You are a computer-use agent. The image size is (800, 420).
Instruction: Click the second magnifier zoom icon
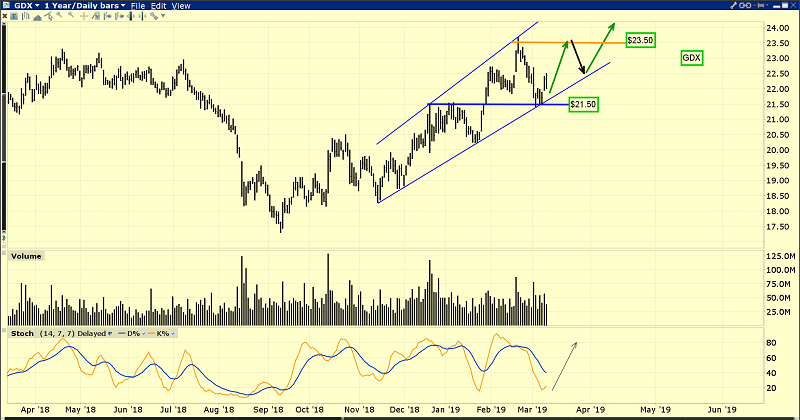[x=71, y=15]
